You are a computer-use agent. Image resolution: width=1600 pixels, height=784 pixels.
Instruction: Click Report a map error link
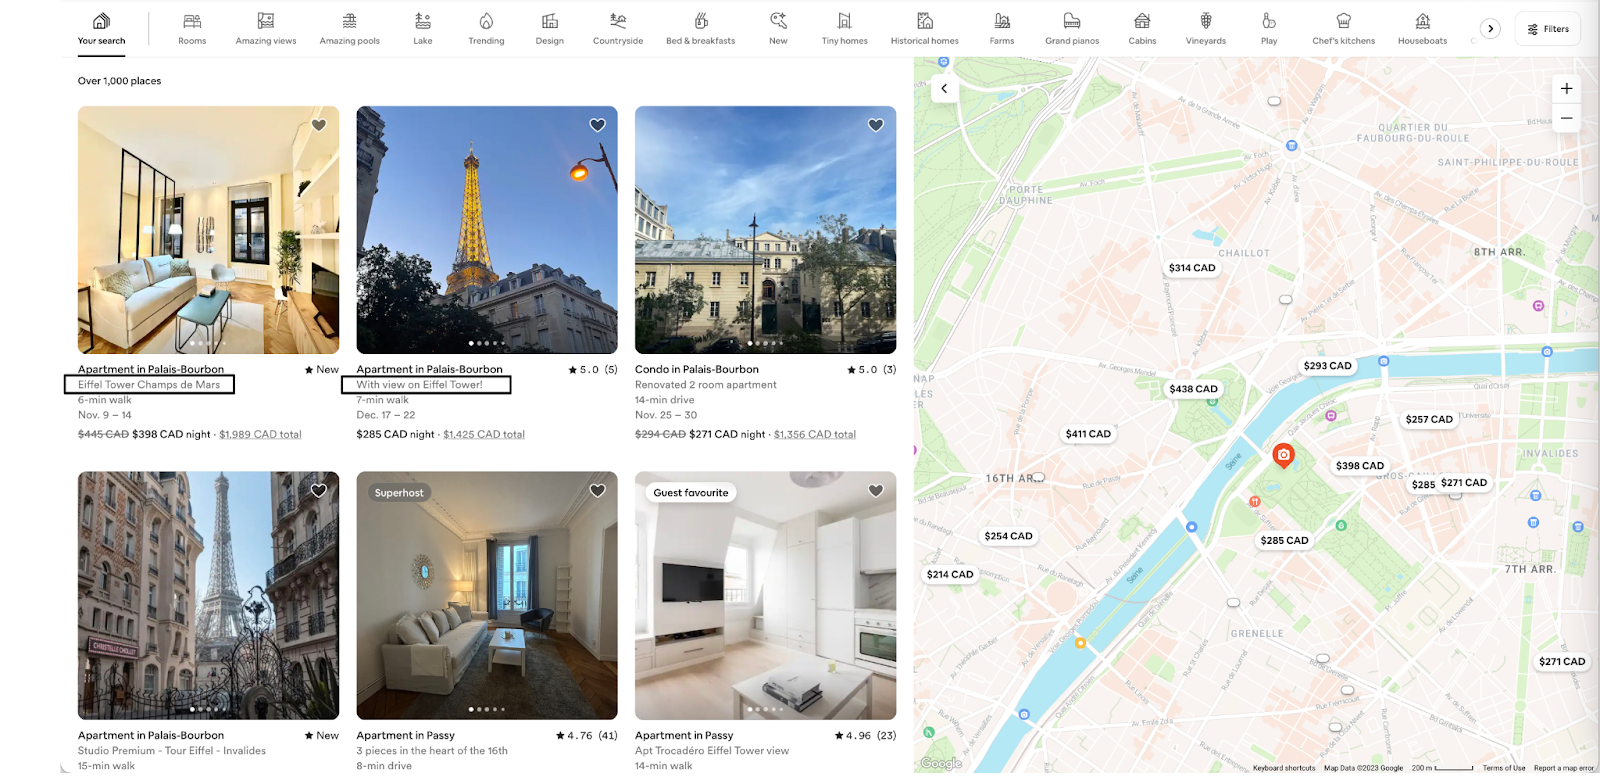pos(1564,768)
